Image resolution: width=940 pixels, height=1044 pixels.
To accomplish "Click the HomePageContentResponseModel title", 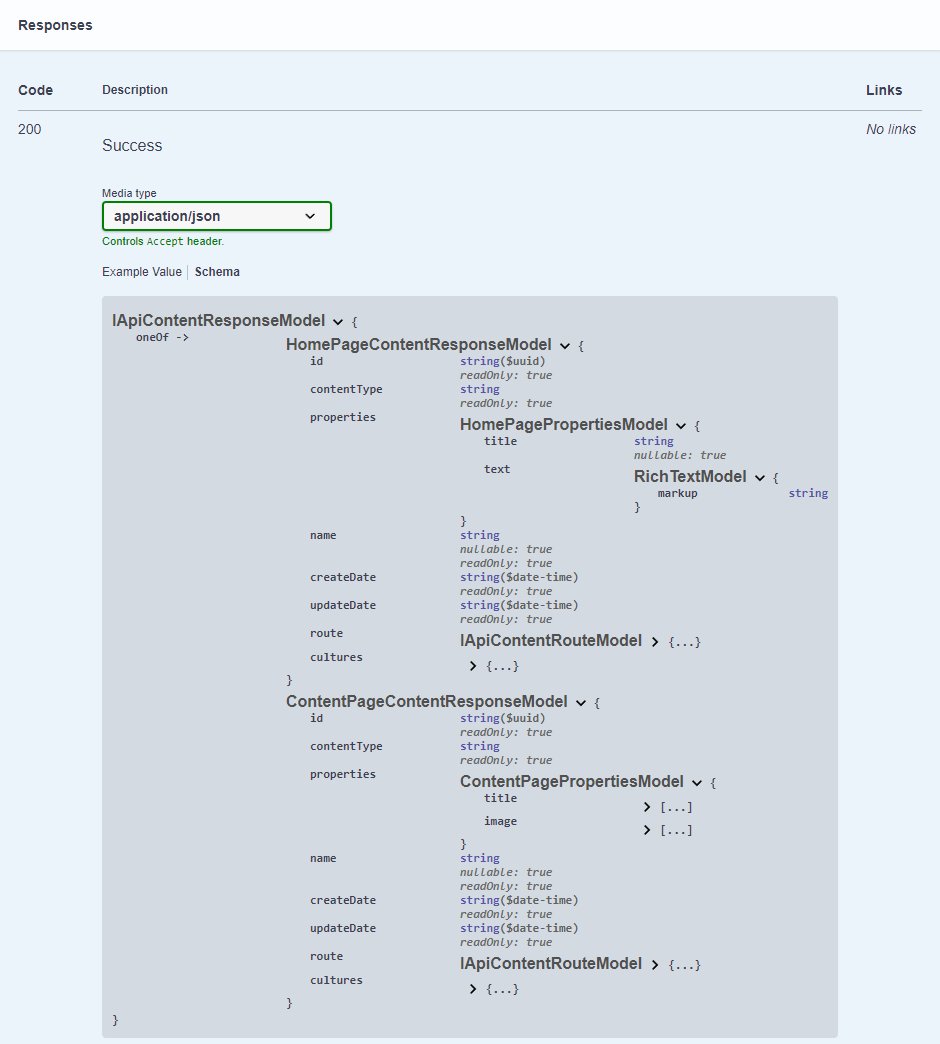I will point(419,345).
